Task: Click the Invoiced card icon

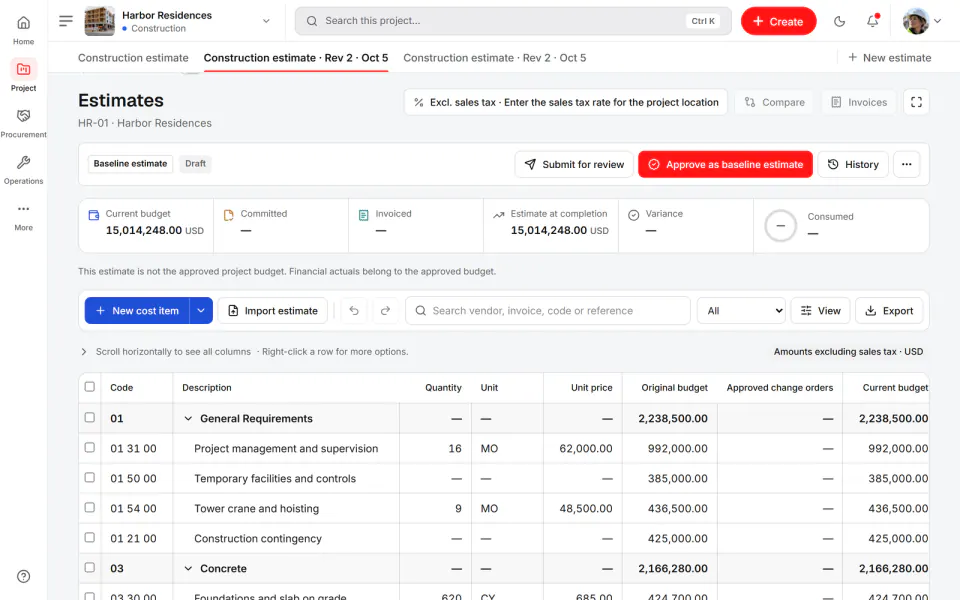Action: pyautogui.click(x=364, y=215)
